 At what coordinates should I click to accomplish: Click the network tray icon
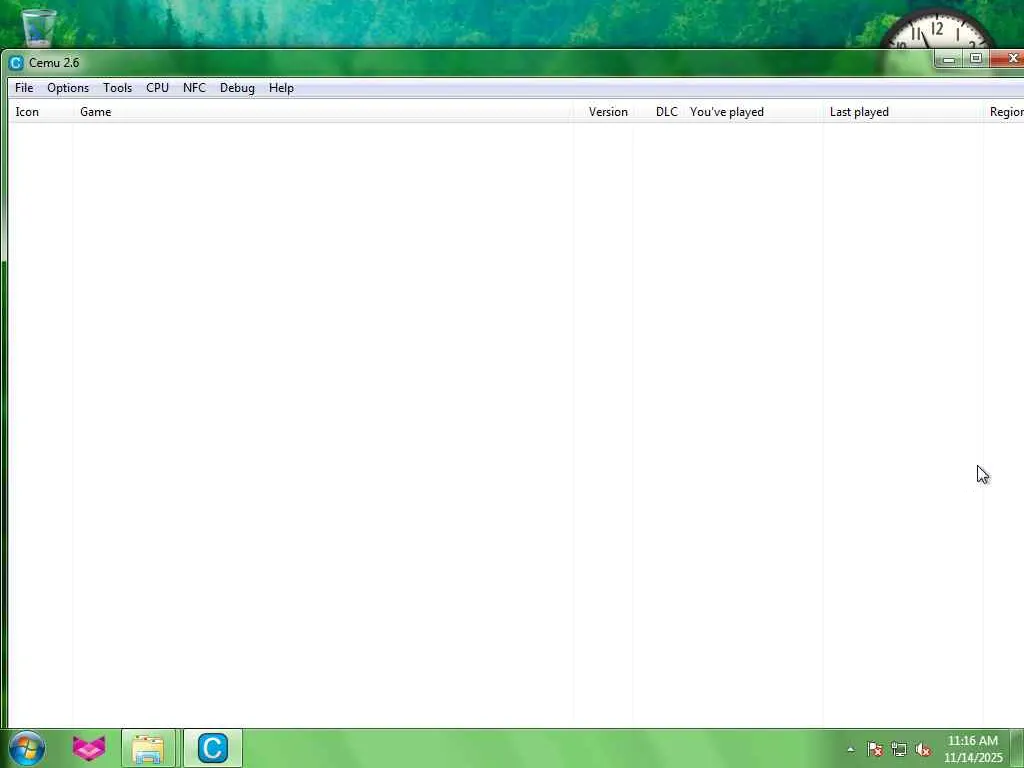(899, 749)
